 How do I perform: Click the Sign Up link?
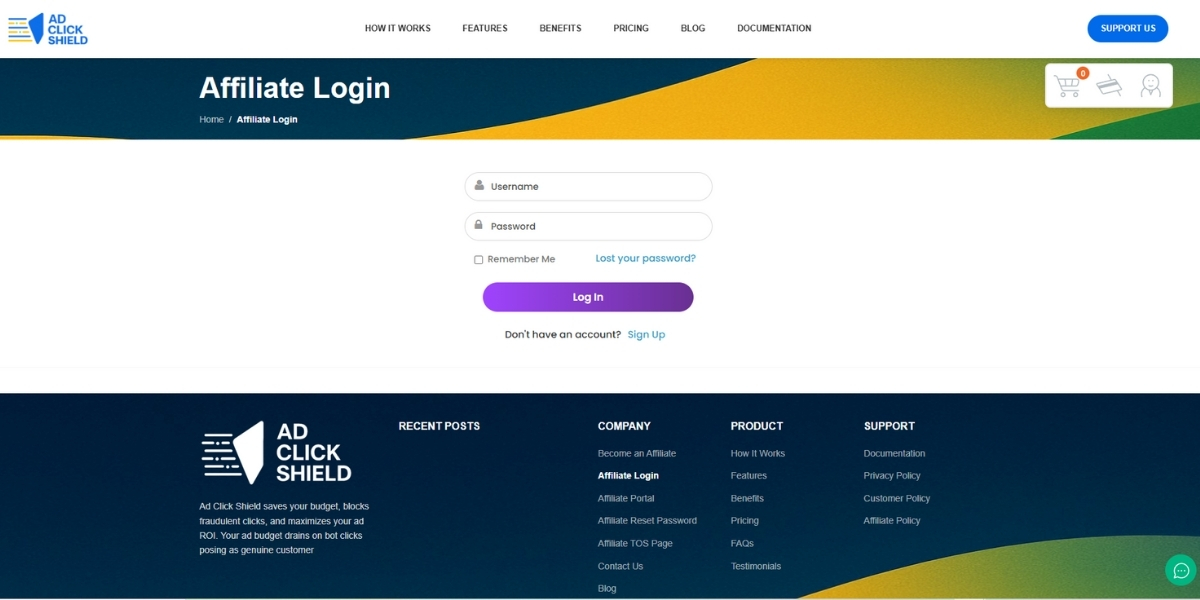646,335
